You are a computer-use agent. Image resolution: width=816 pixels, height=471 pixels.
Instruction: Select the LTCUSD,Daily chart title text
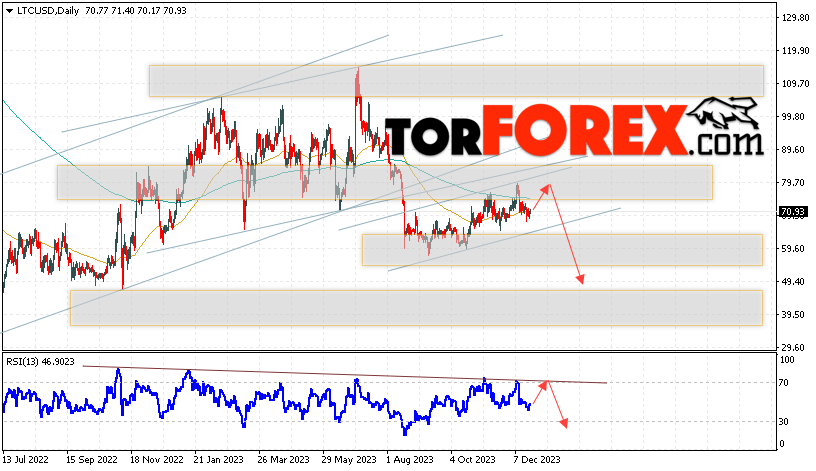(48, 11)
